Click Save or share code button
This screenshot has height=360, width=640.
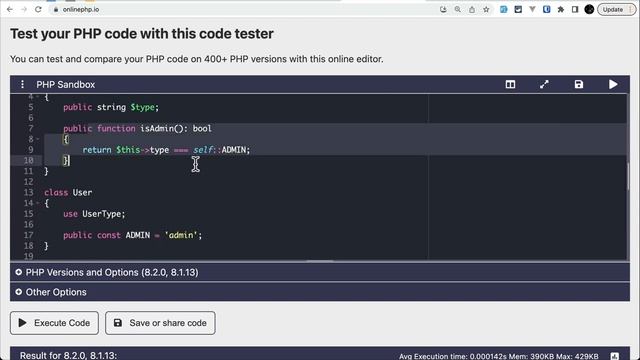(x=160, y=323)
